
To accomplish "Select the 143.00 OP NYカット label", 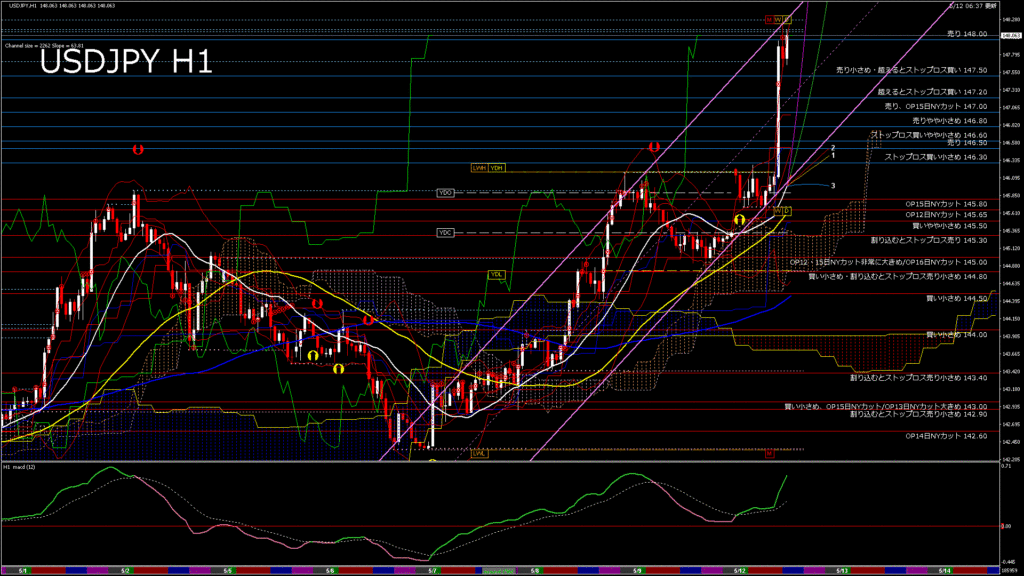I will click(886, 407).
